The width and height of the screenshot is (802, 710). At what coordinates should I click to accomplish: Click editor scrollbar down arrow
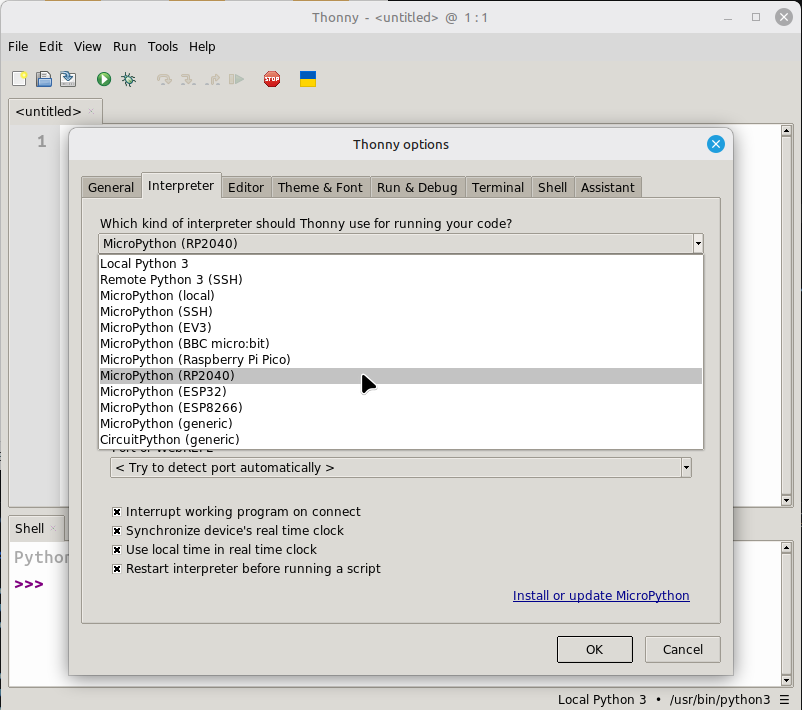(x=787, y=500)
